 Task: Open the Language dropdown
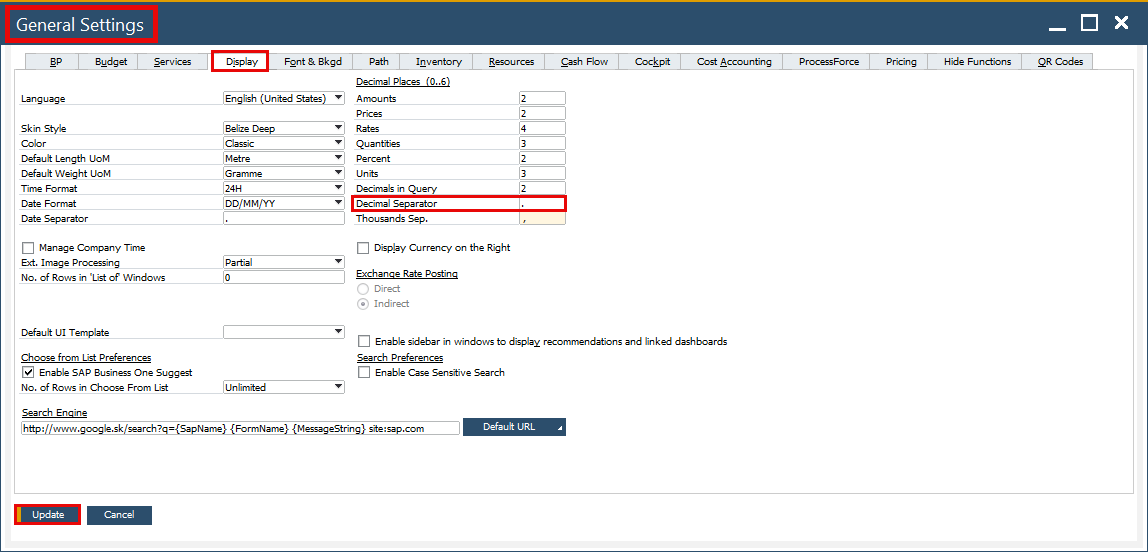[x=283, y=98]
